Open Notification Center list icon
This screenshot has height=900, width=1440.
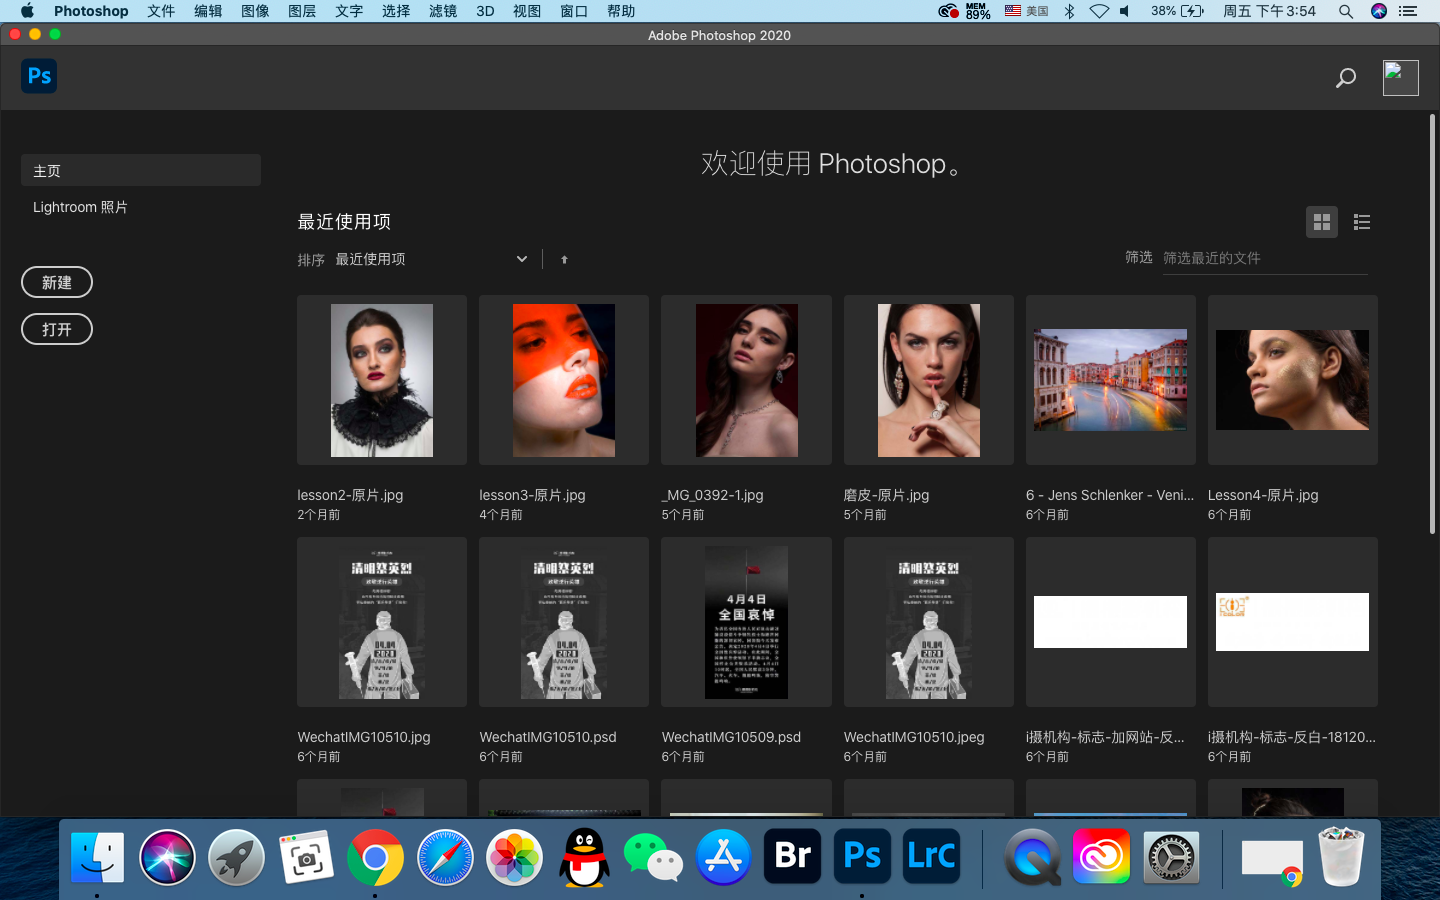click(1408, 11)
